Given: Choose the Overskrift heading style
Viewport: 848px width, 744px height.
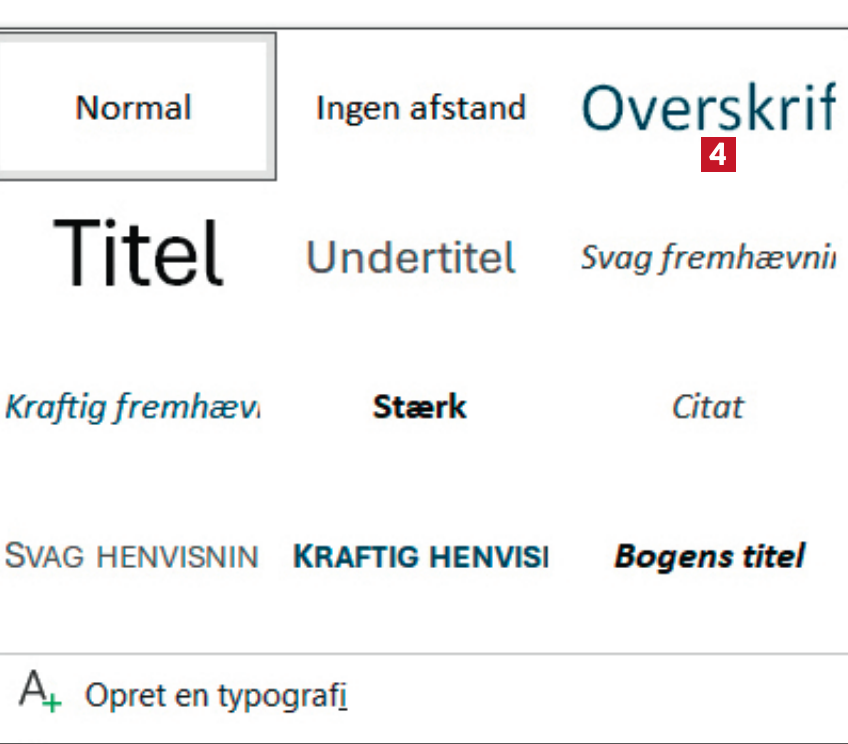Looking at the screenshot, I should coord(708,107).
